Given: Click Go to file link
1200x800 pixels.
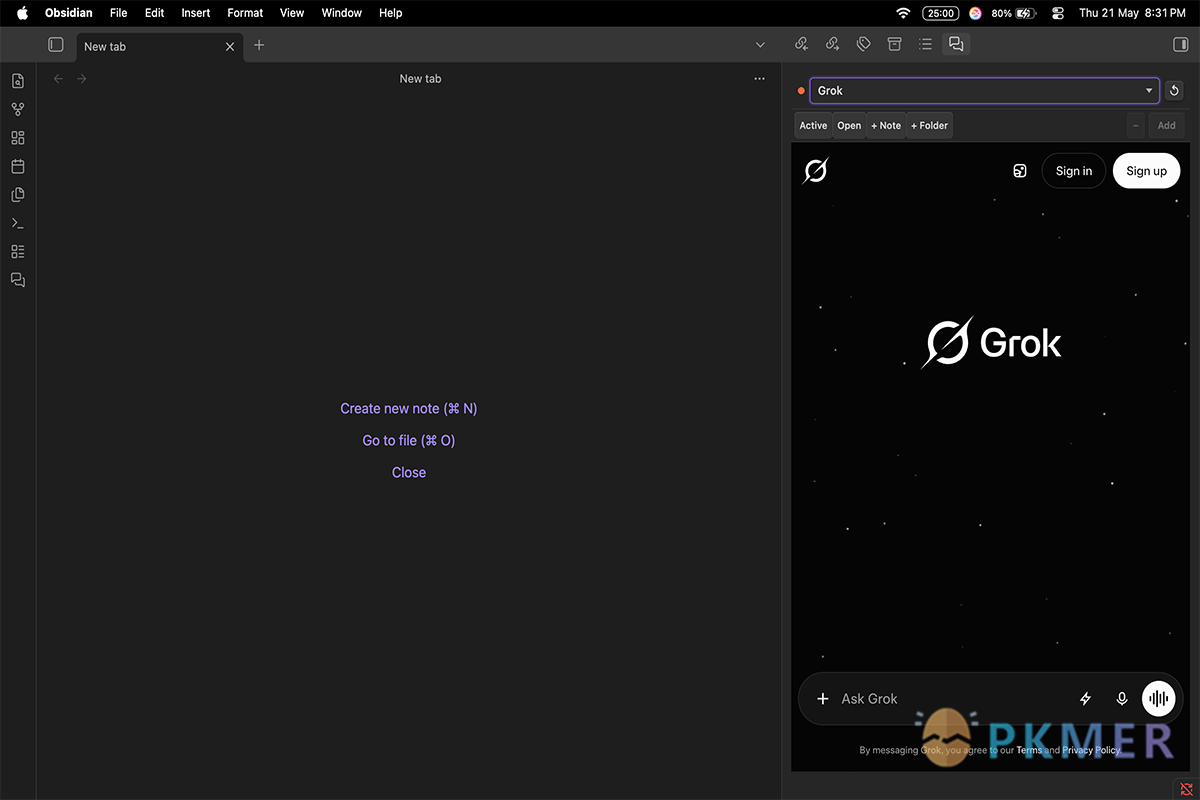Looking at the screenshot, I should 409,440.
